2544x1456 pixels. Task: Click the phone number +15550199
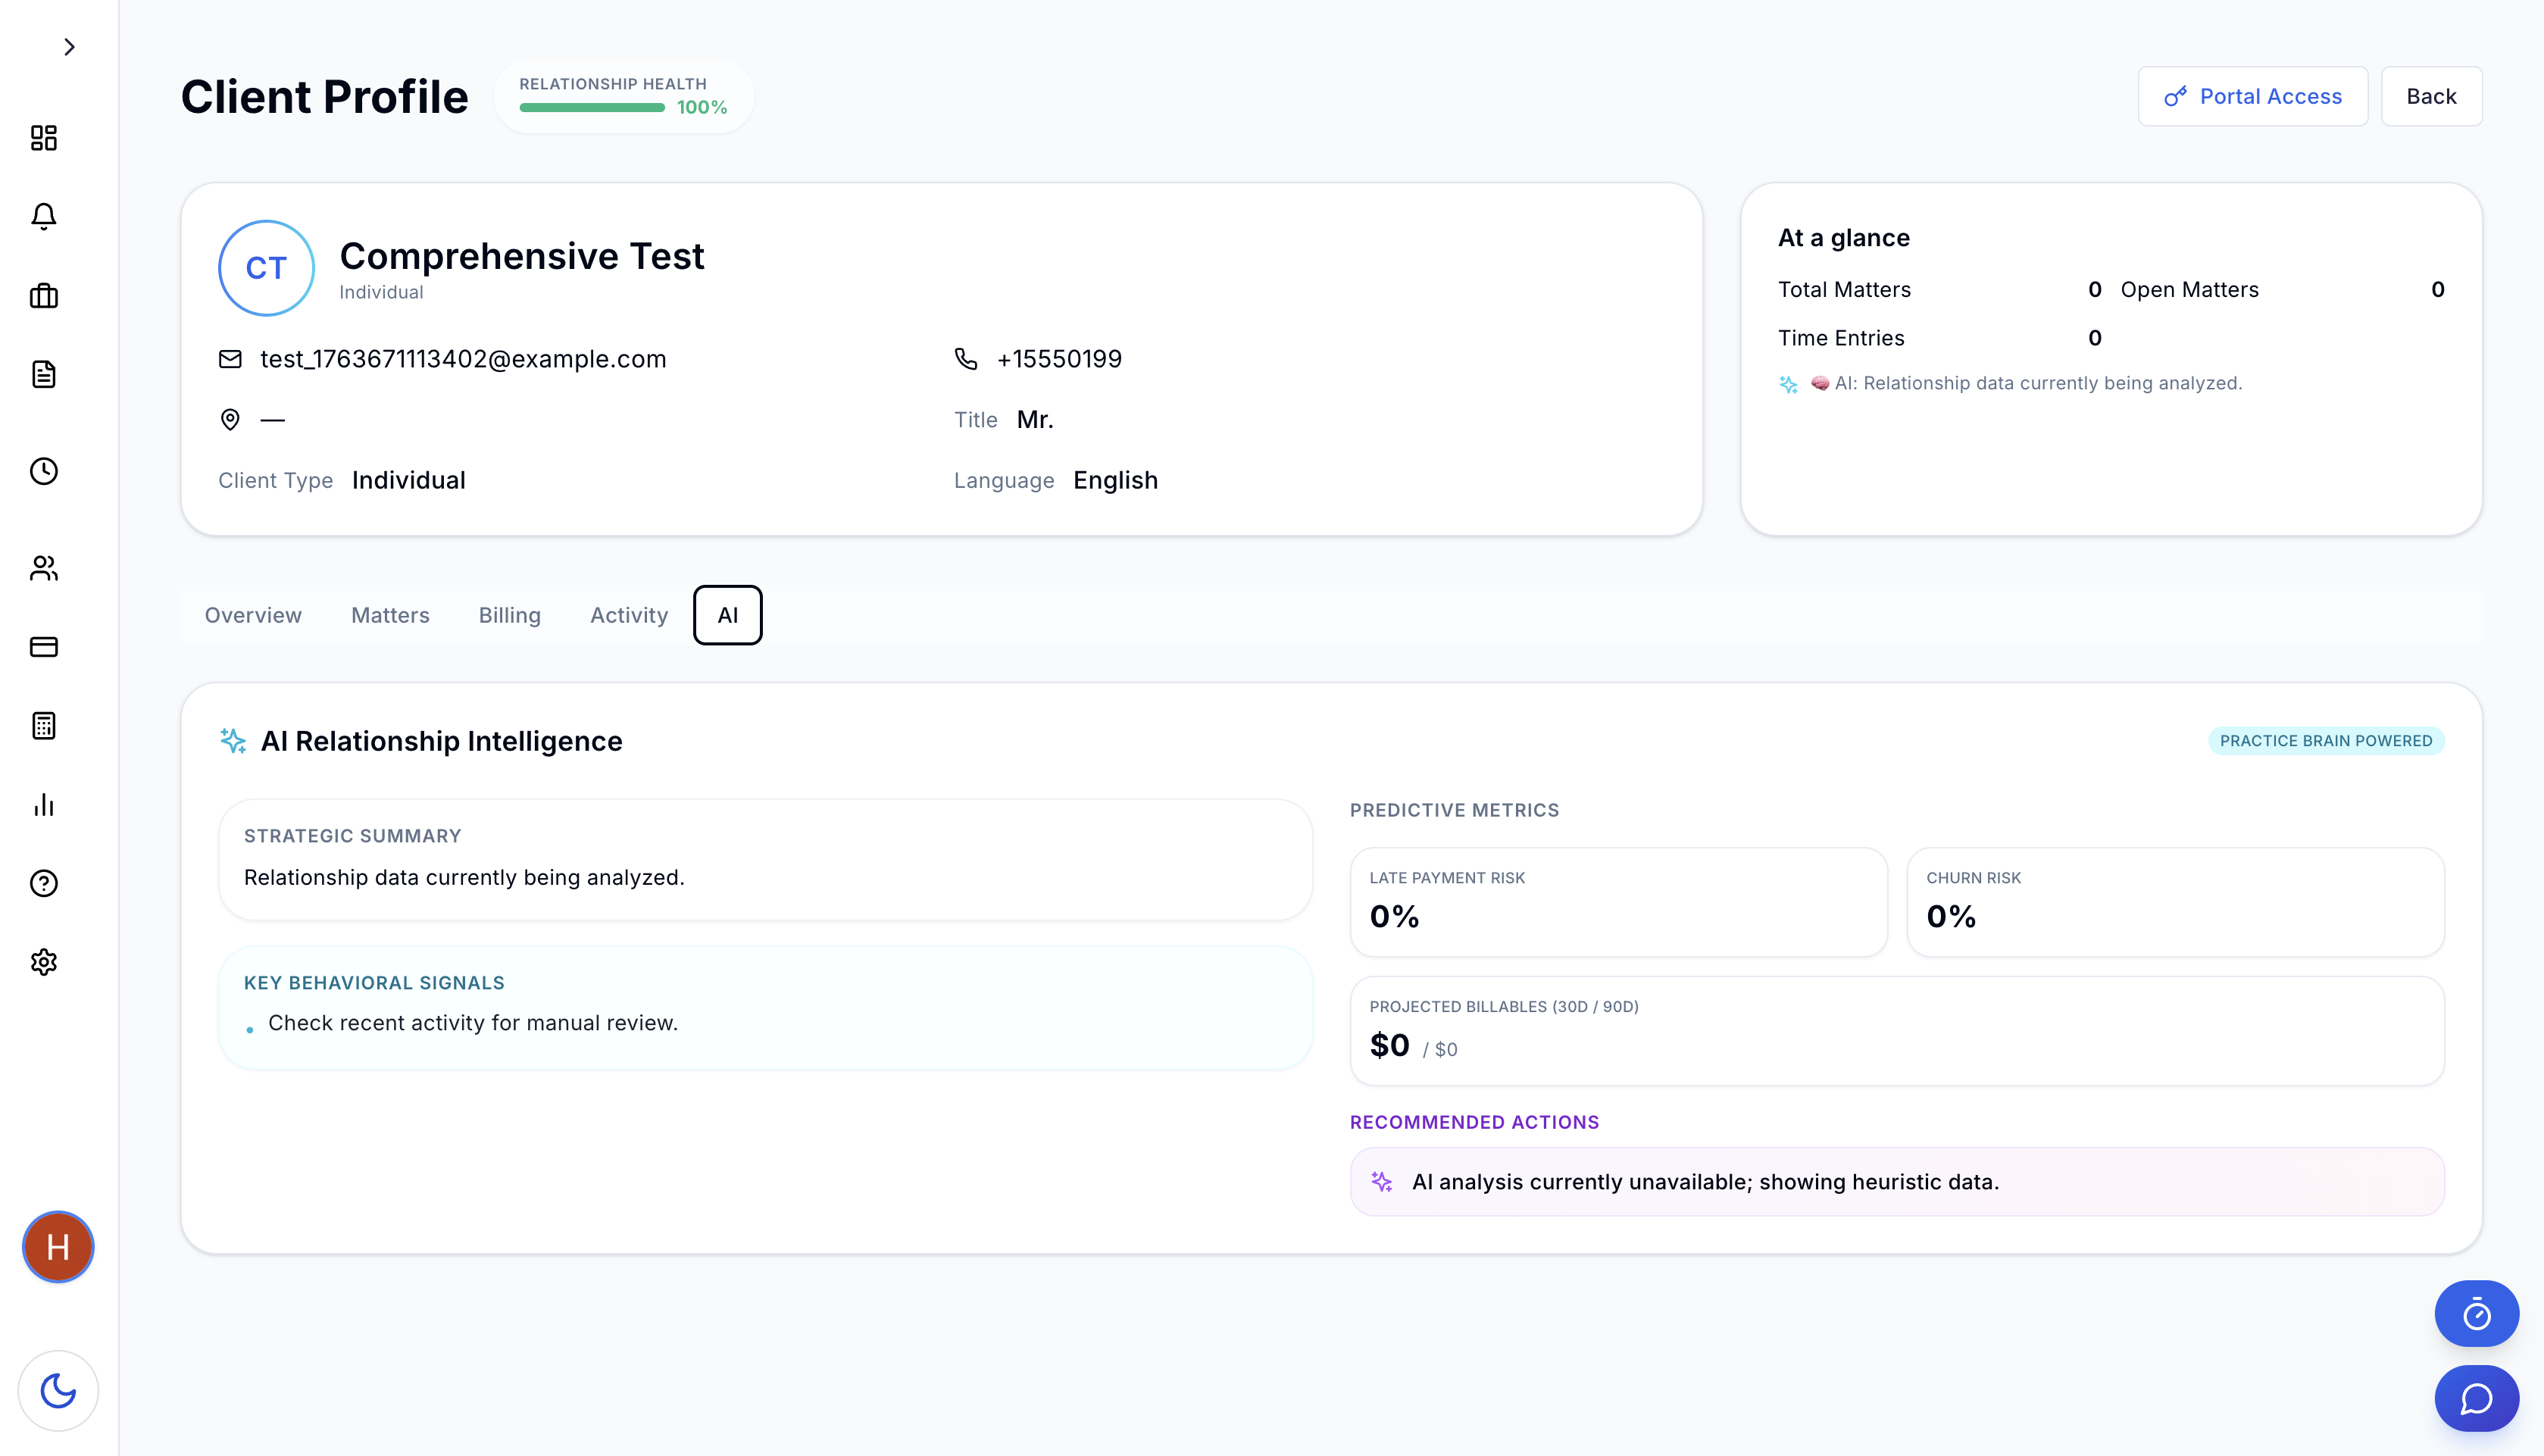pos(1059,359)
